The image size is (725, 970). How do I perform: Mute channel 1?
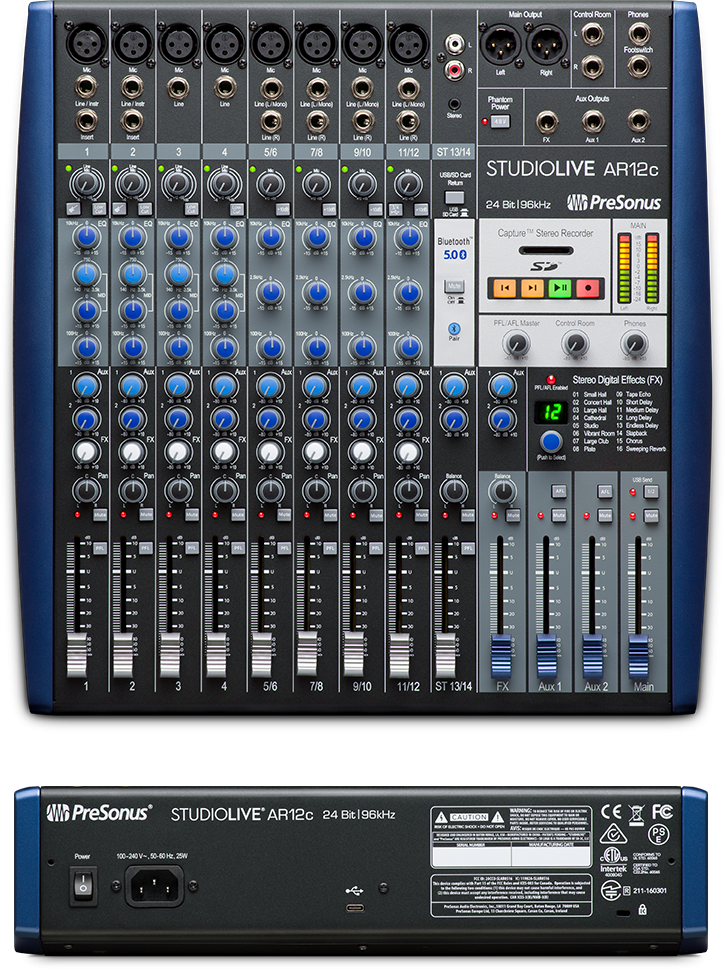click(x=100, y=514)
